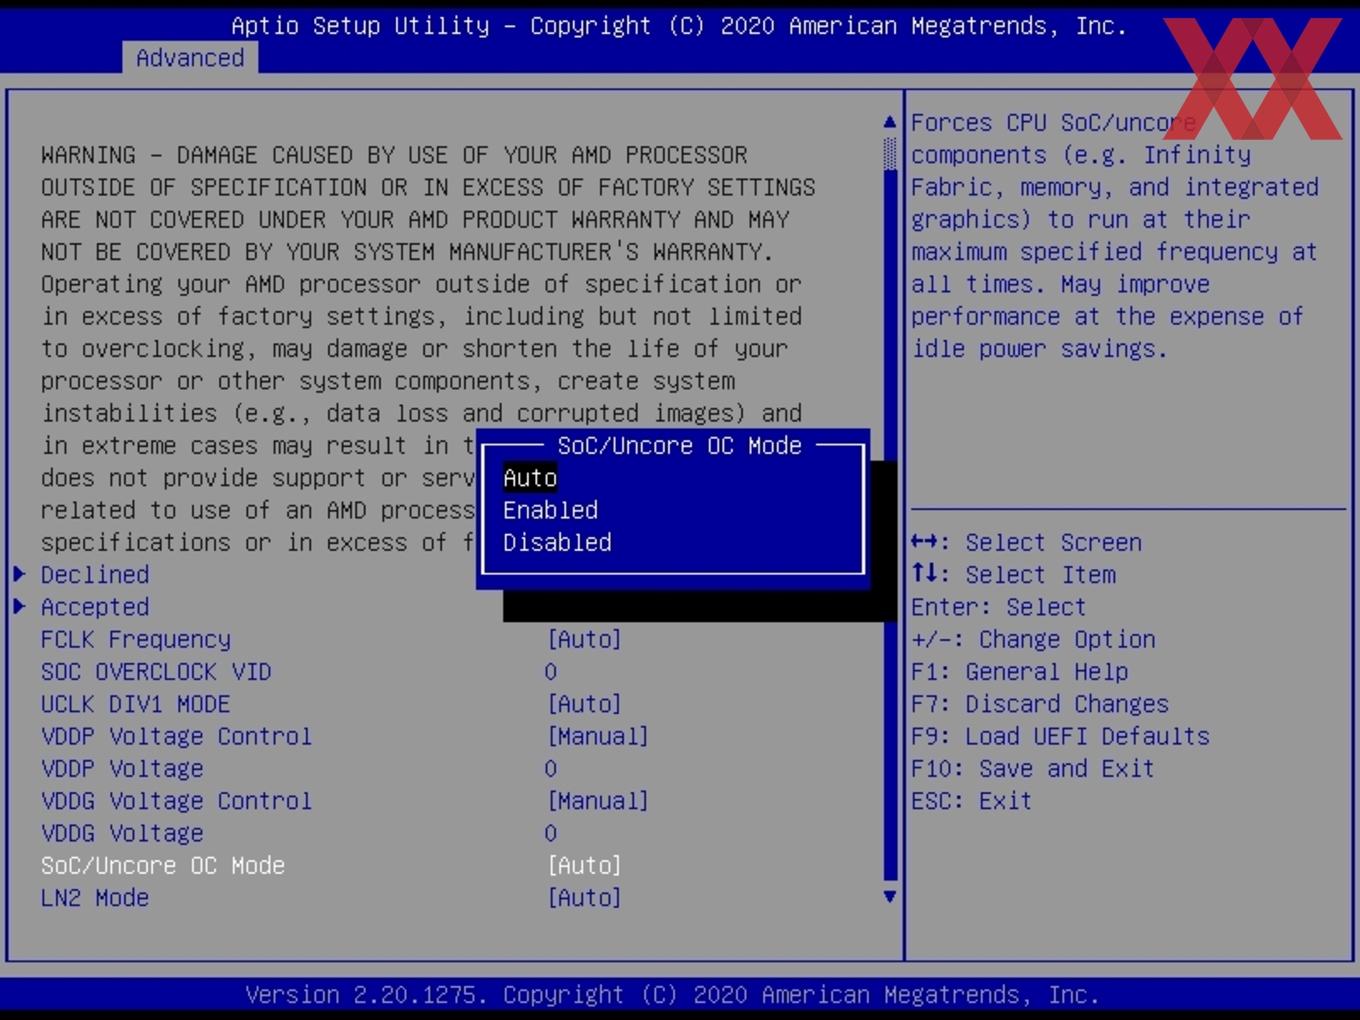Screen dimensions: 1360x1020
Task: Click the ESC: Exit hint
Action: [971, 801]
